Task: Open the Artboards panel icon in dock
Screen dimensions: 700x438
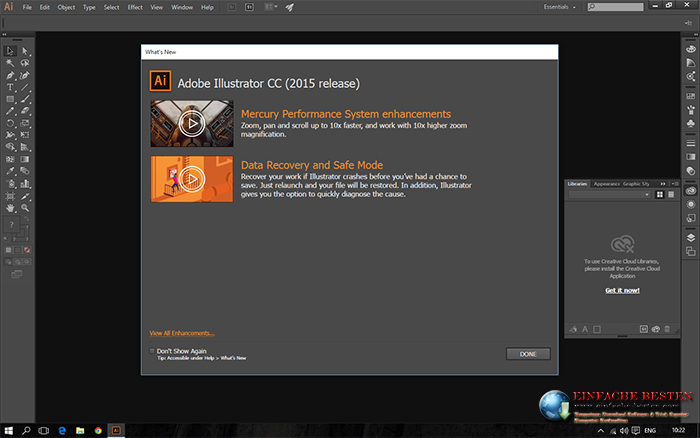Action: (691, 251)
